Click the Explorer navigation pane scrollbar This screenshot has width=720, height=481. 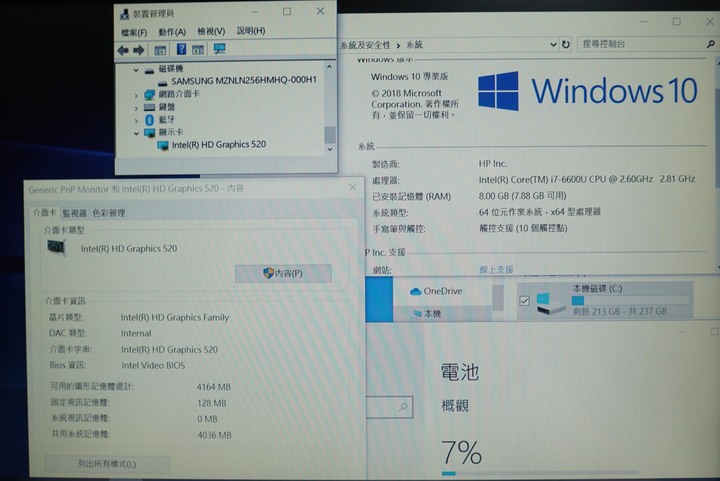click(x=497, y=297)
